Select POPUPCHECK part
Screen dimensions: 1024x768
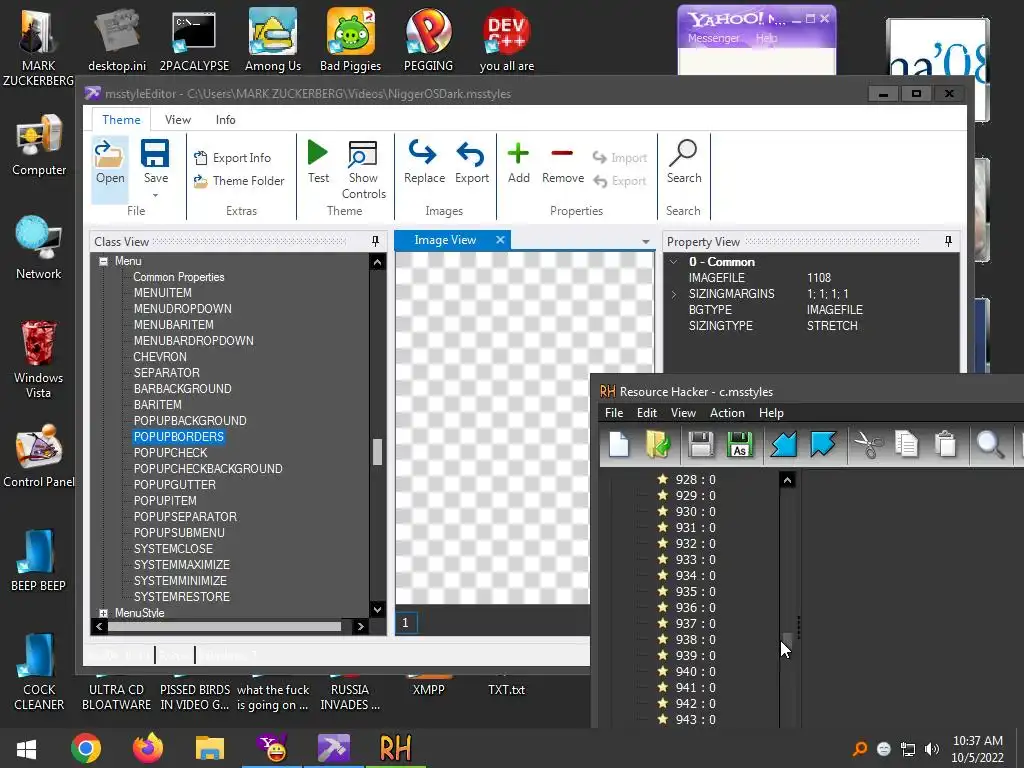170,453
